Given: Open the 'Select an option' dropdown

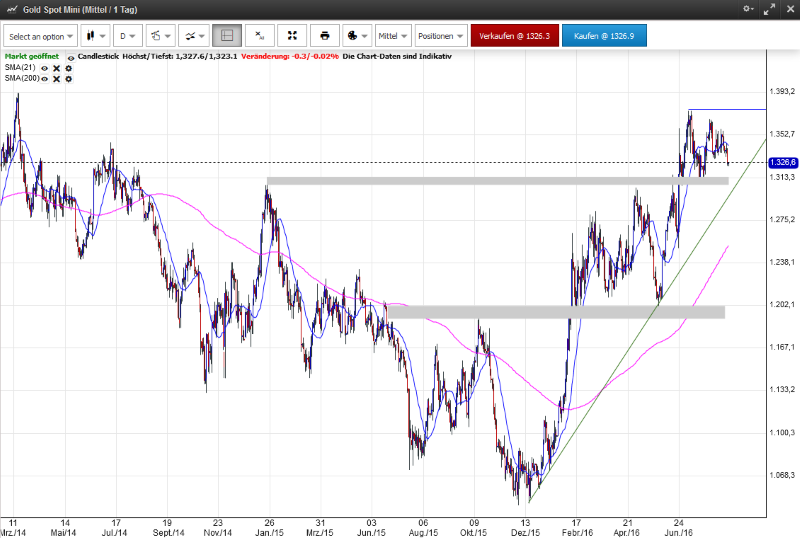Looking at the screenshot, I should [40, 36].
